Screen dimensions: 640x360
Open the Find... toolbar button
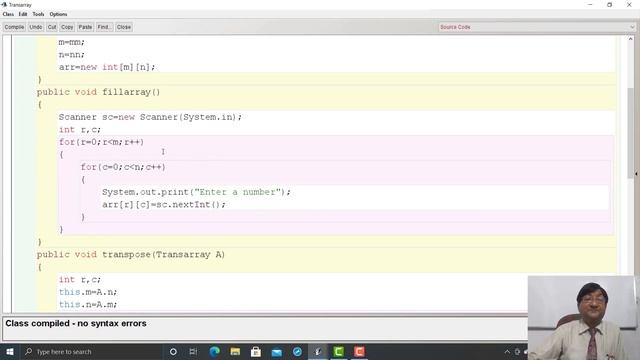[x=104, y=27]
